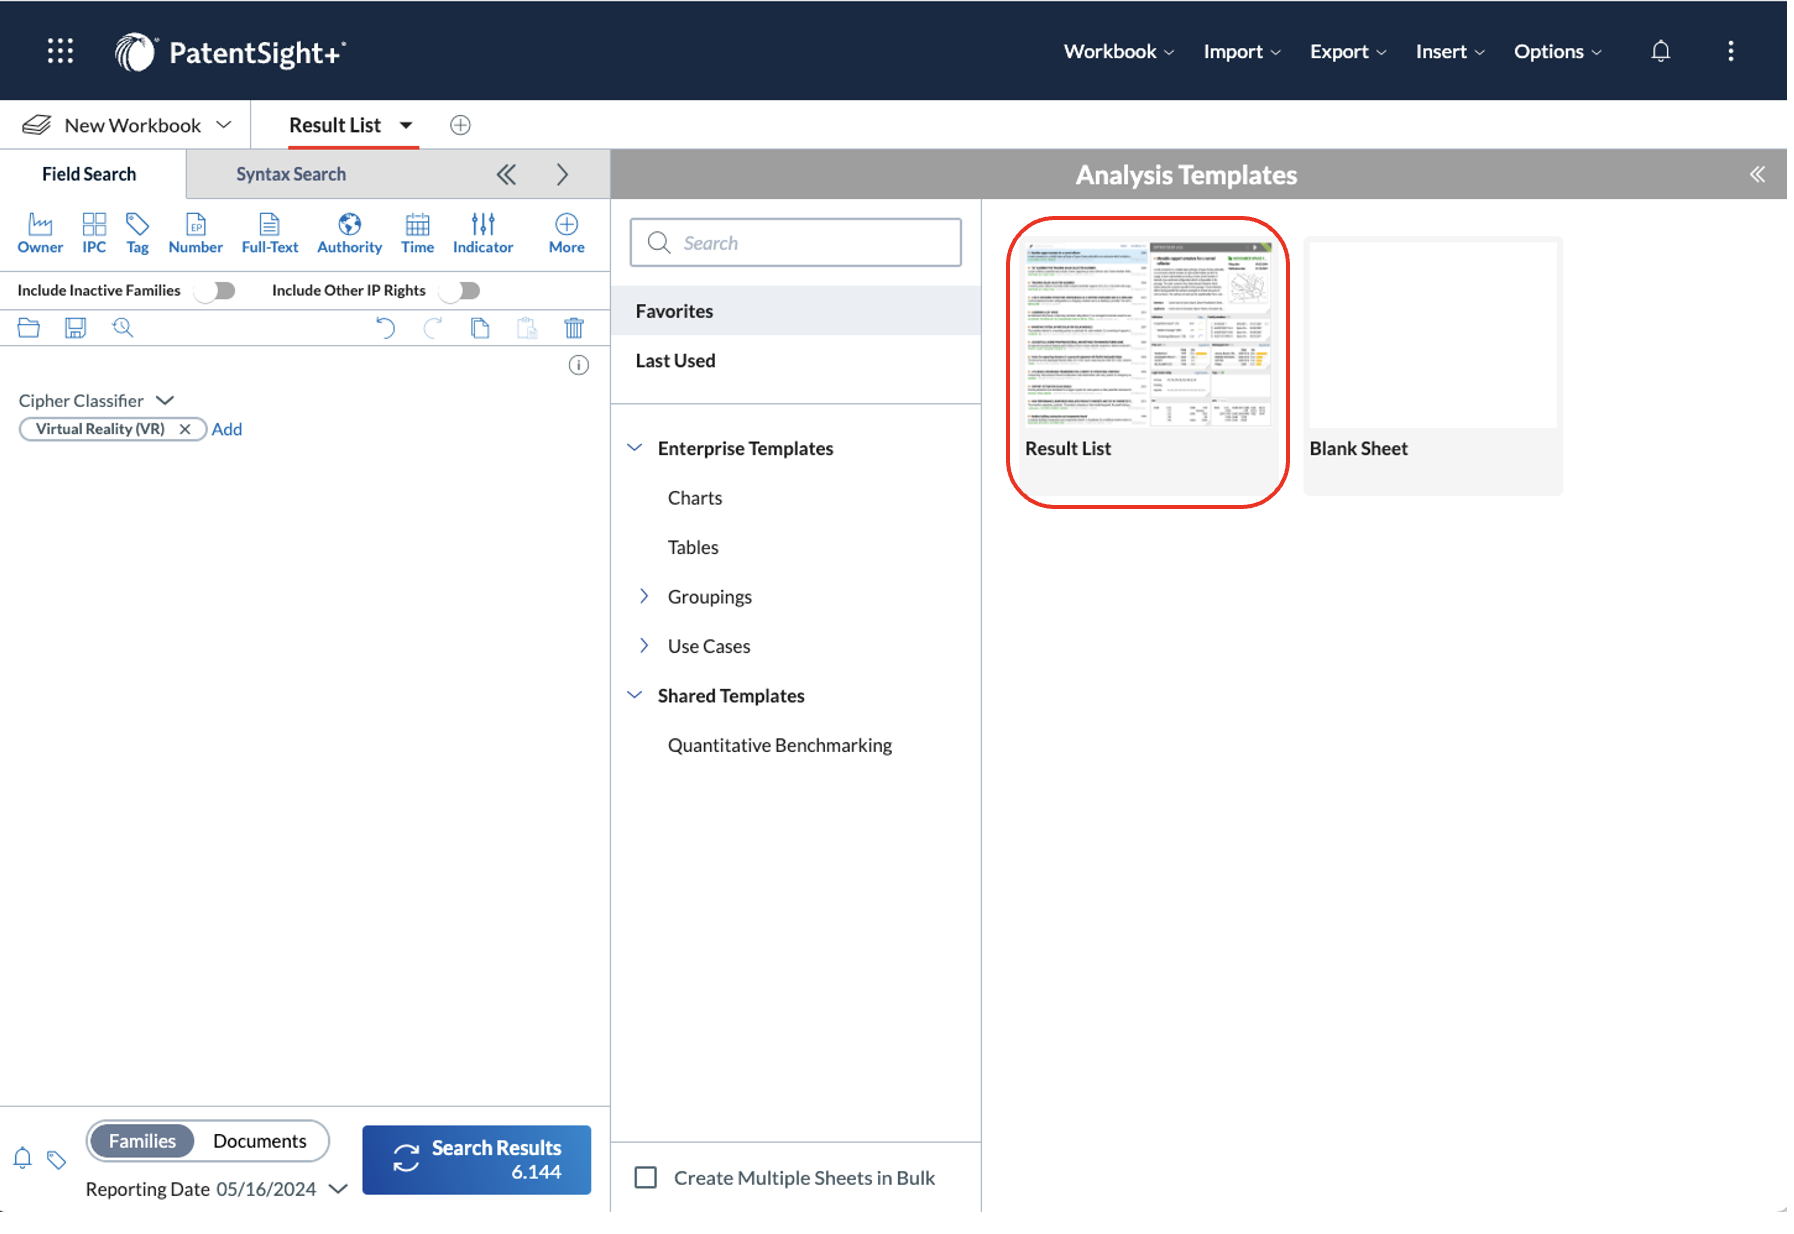The height and width of the screenshot is (1234, 1794).
Task: Redo the search change
Action: click(x=432, y=327)
